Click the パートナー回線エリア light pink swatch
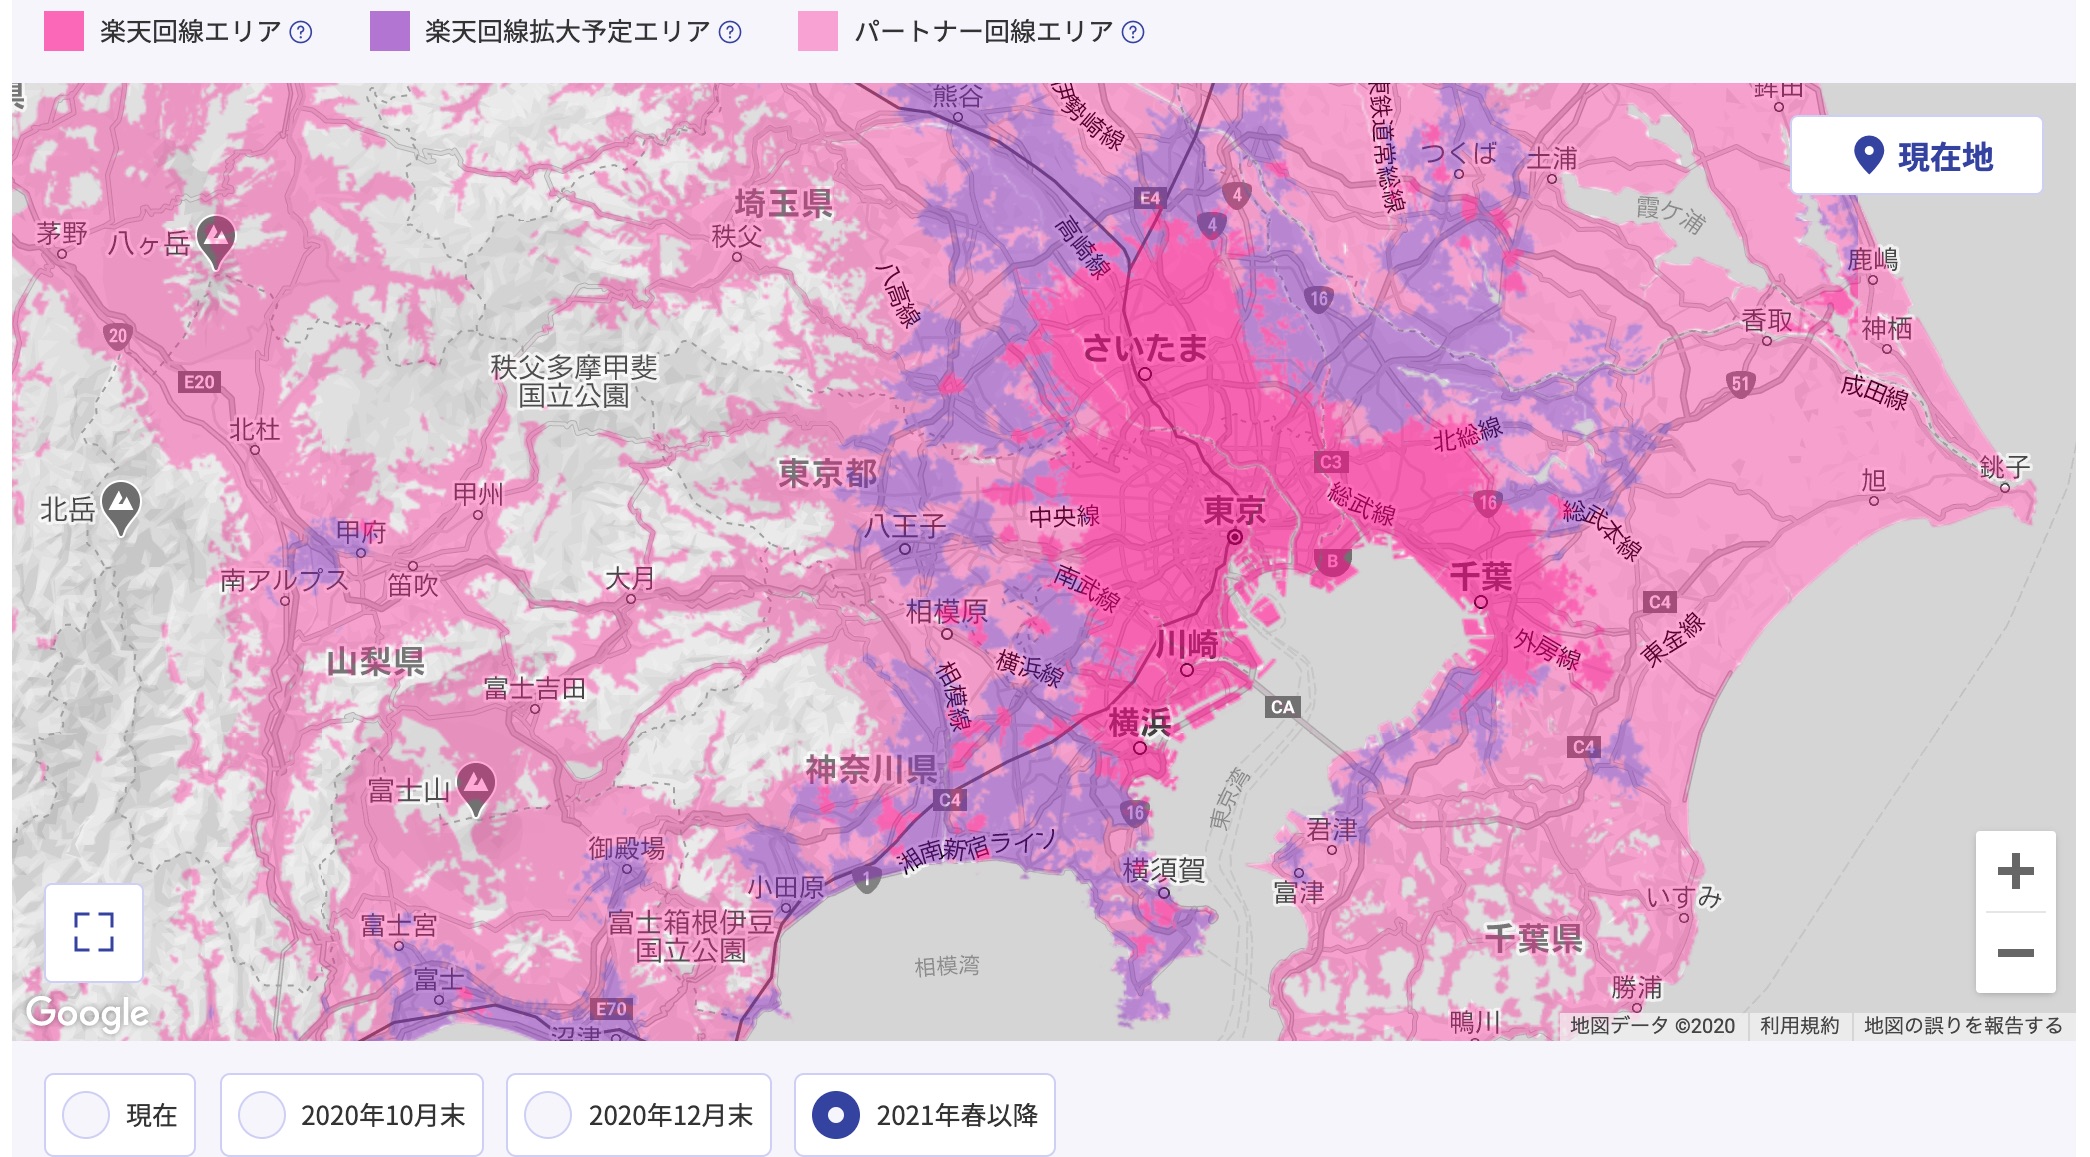This screenshot has width=2090, height=1157. [818, 31]
